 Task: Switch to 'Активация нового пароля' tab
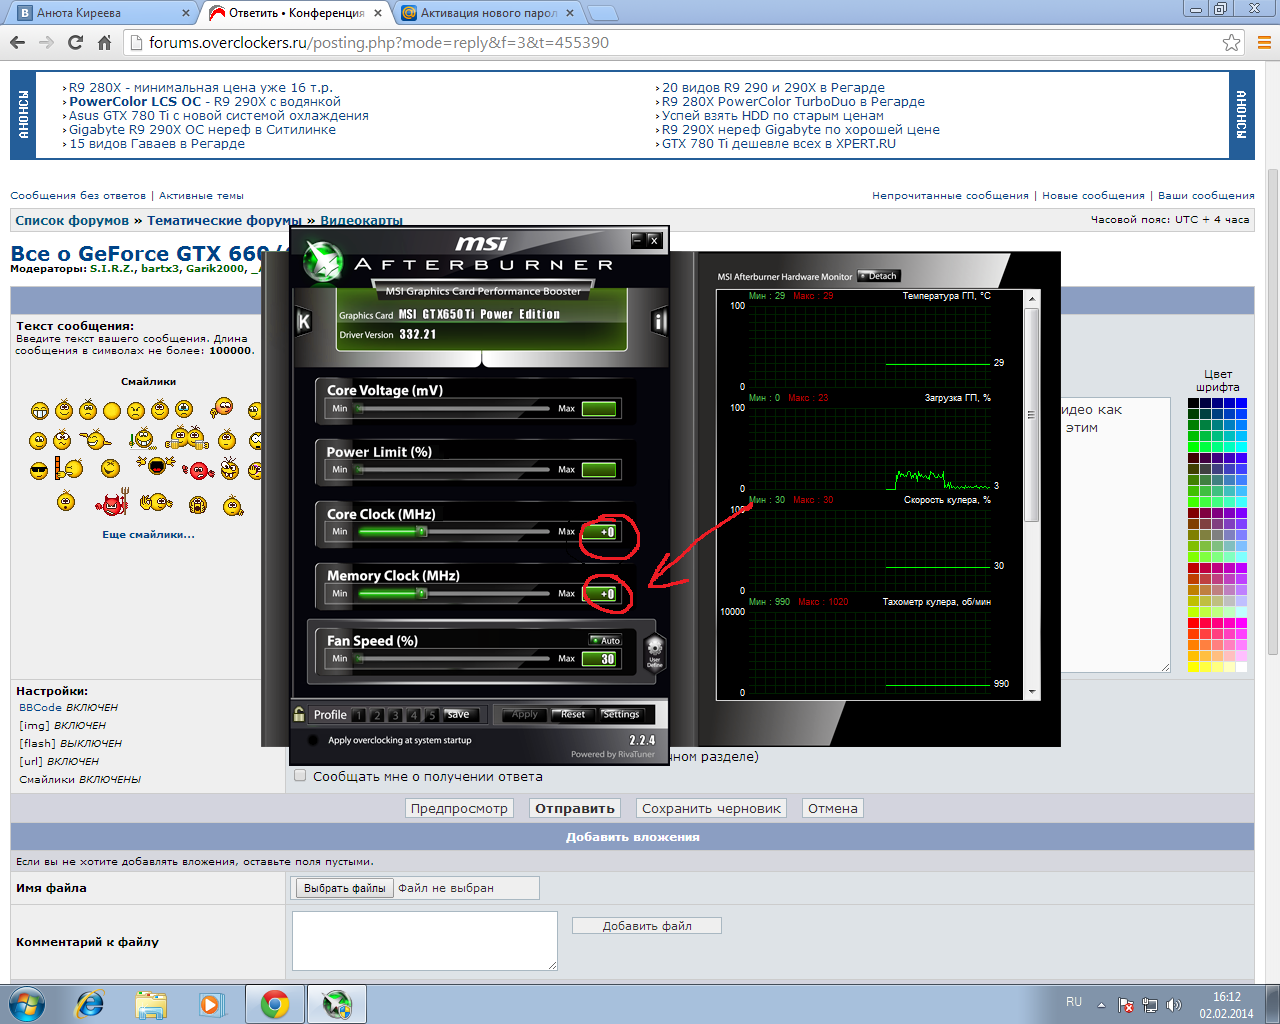pos(488,13)
